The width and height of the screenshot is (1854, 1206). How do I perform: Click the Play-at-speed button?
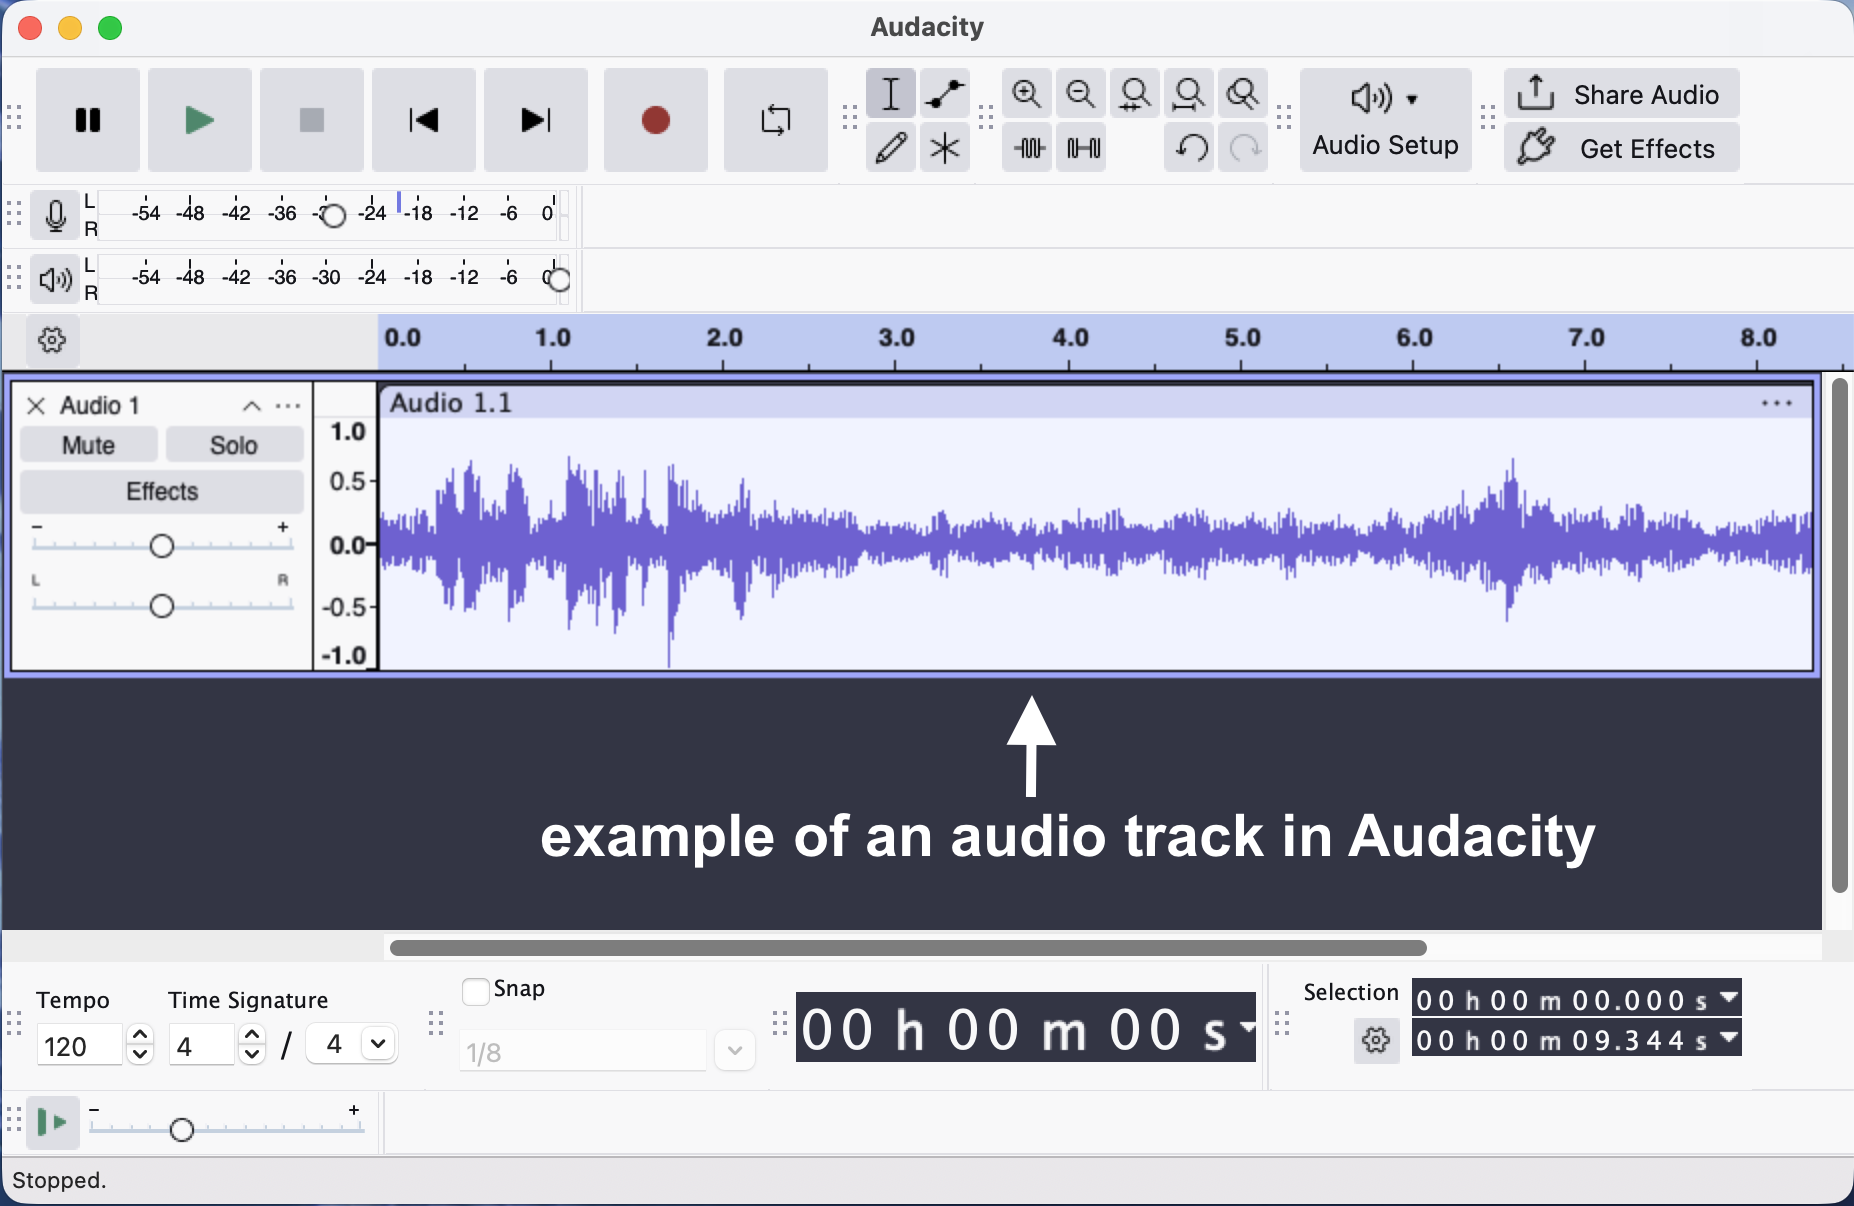pos(52,1123)
